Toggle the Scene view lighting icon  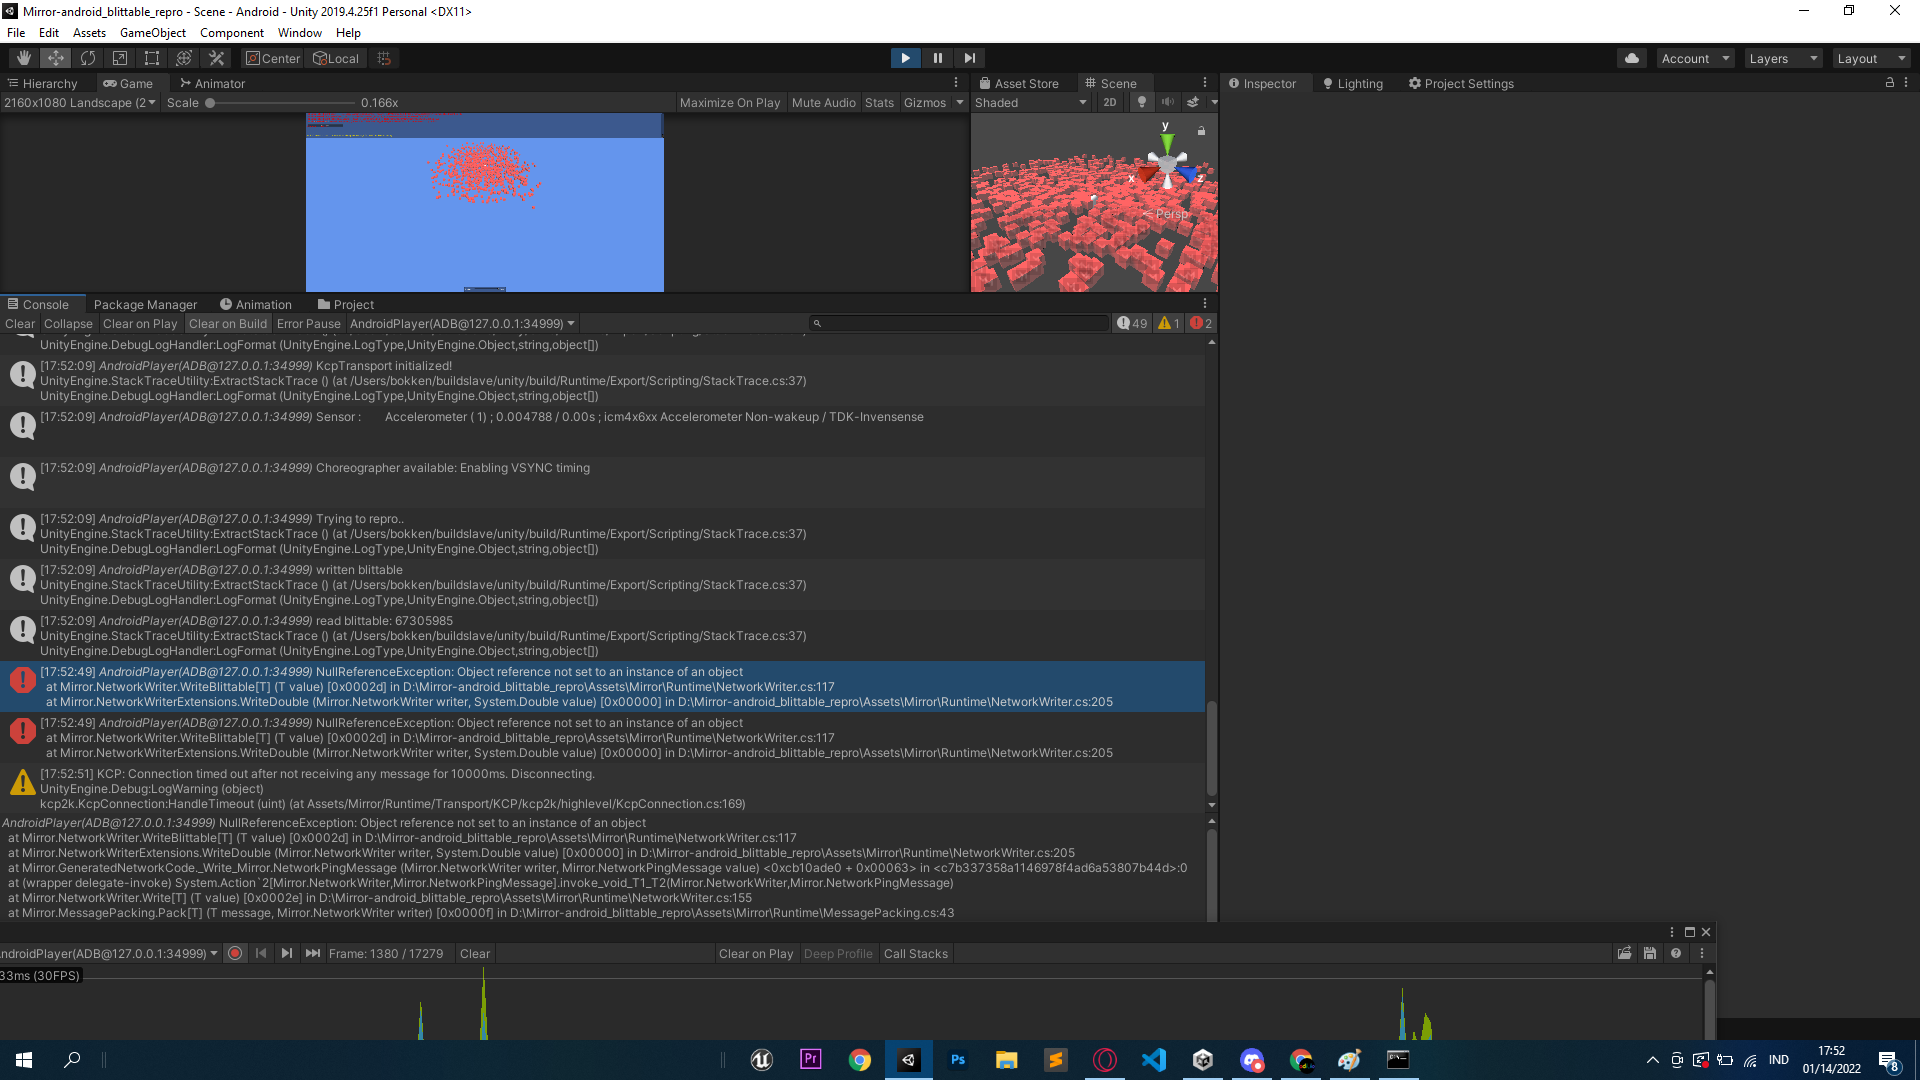[x=1142, y=102]
